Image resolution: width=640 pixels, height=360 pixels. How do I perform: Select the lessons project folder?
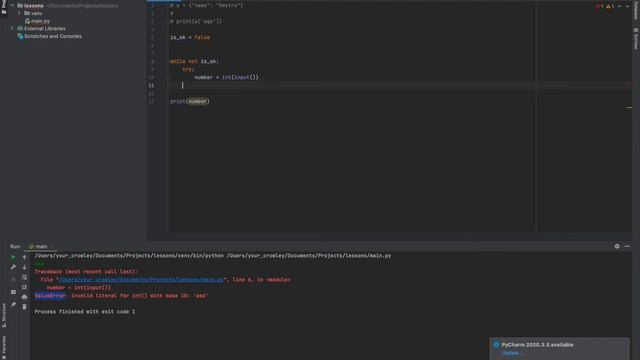pyautogui.click(x=33, y=5)
